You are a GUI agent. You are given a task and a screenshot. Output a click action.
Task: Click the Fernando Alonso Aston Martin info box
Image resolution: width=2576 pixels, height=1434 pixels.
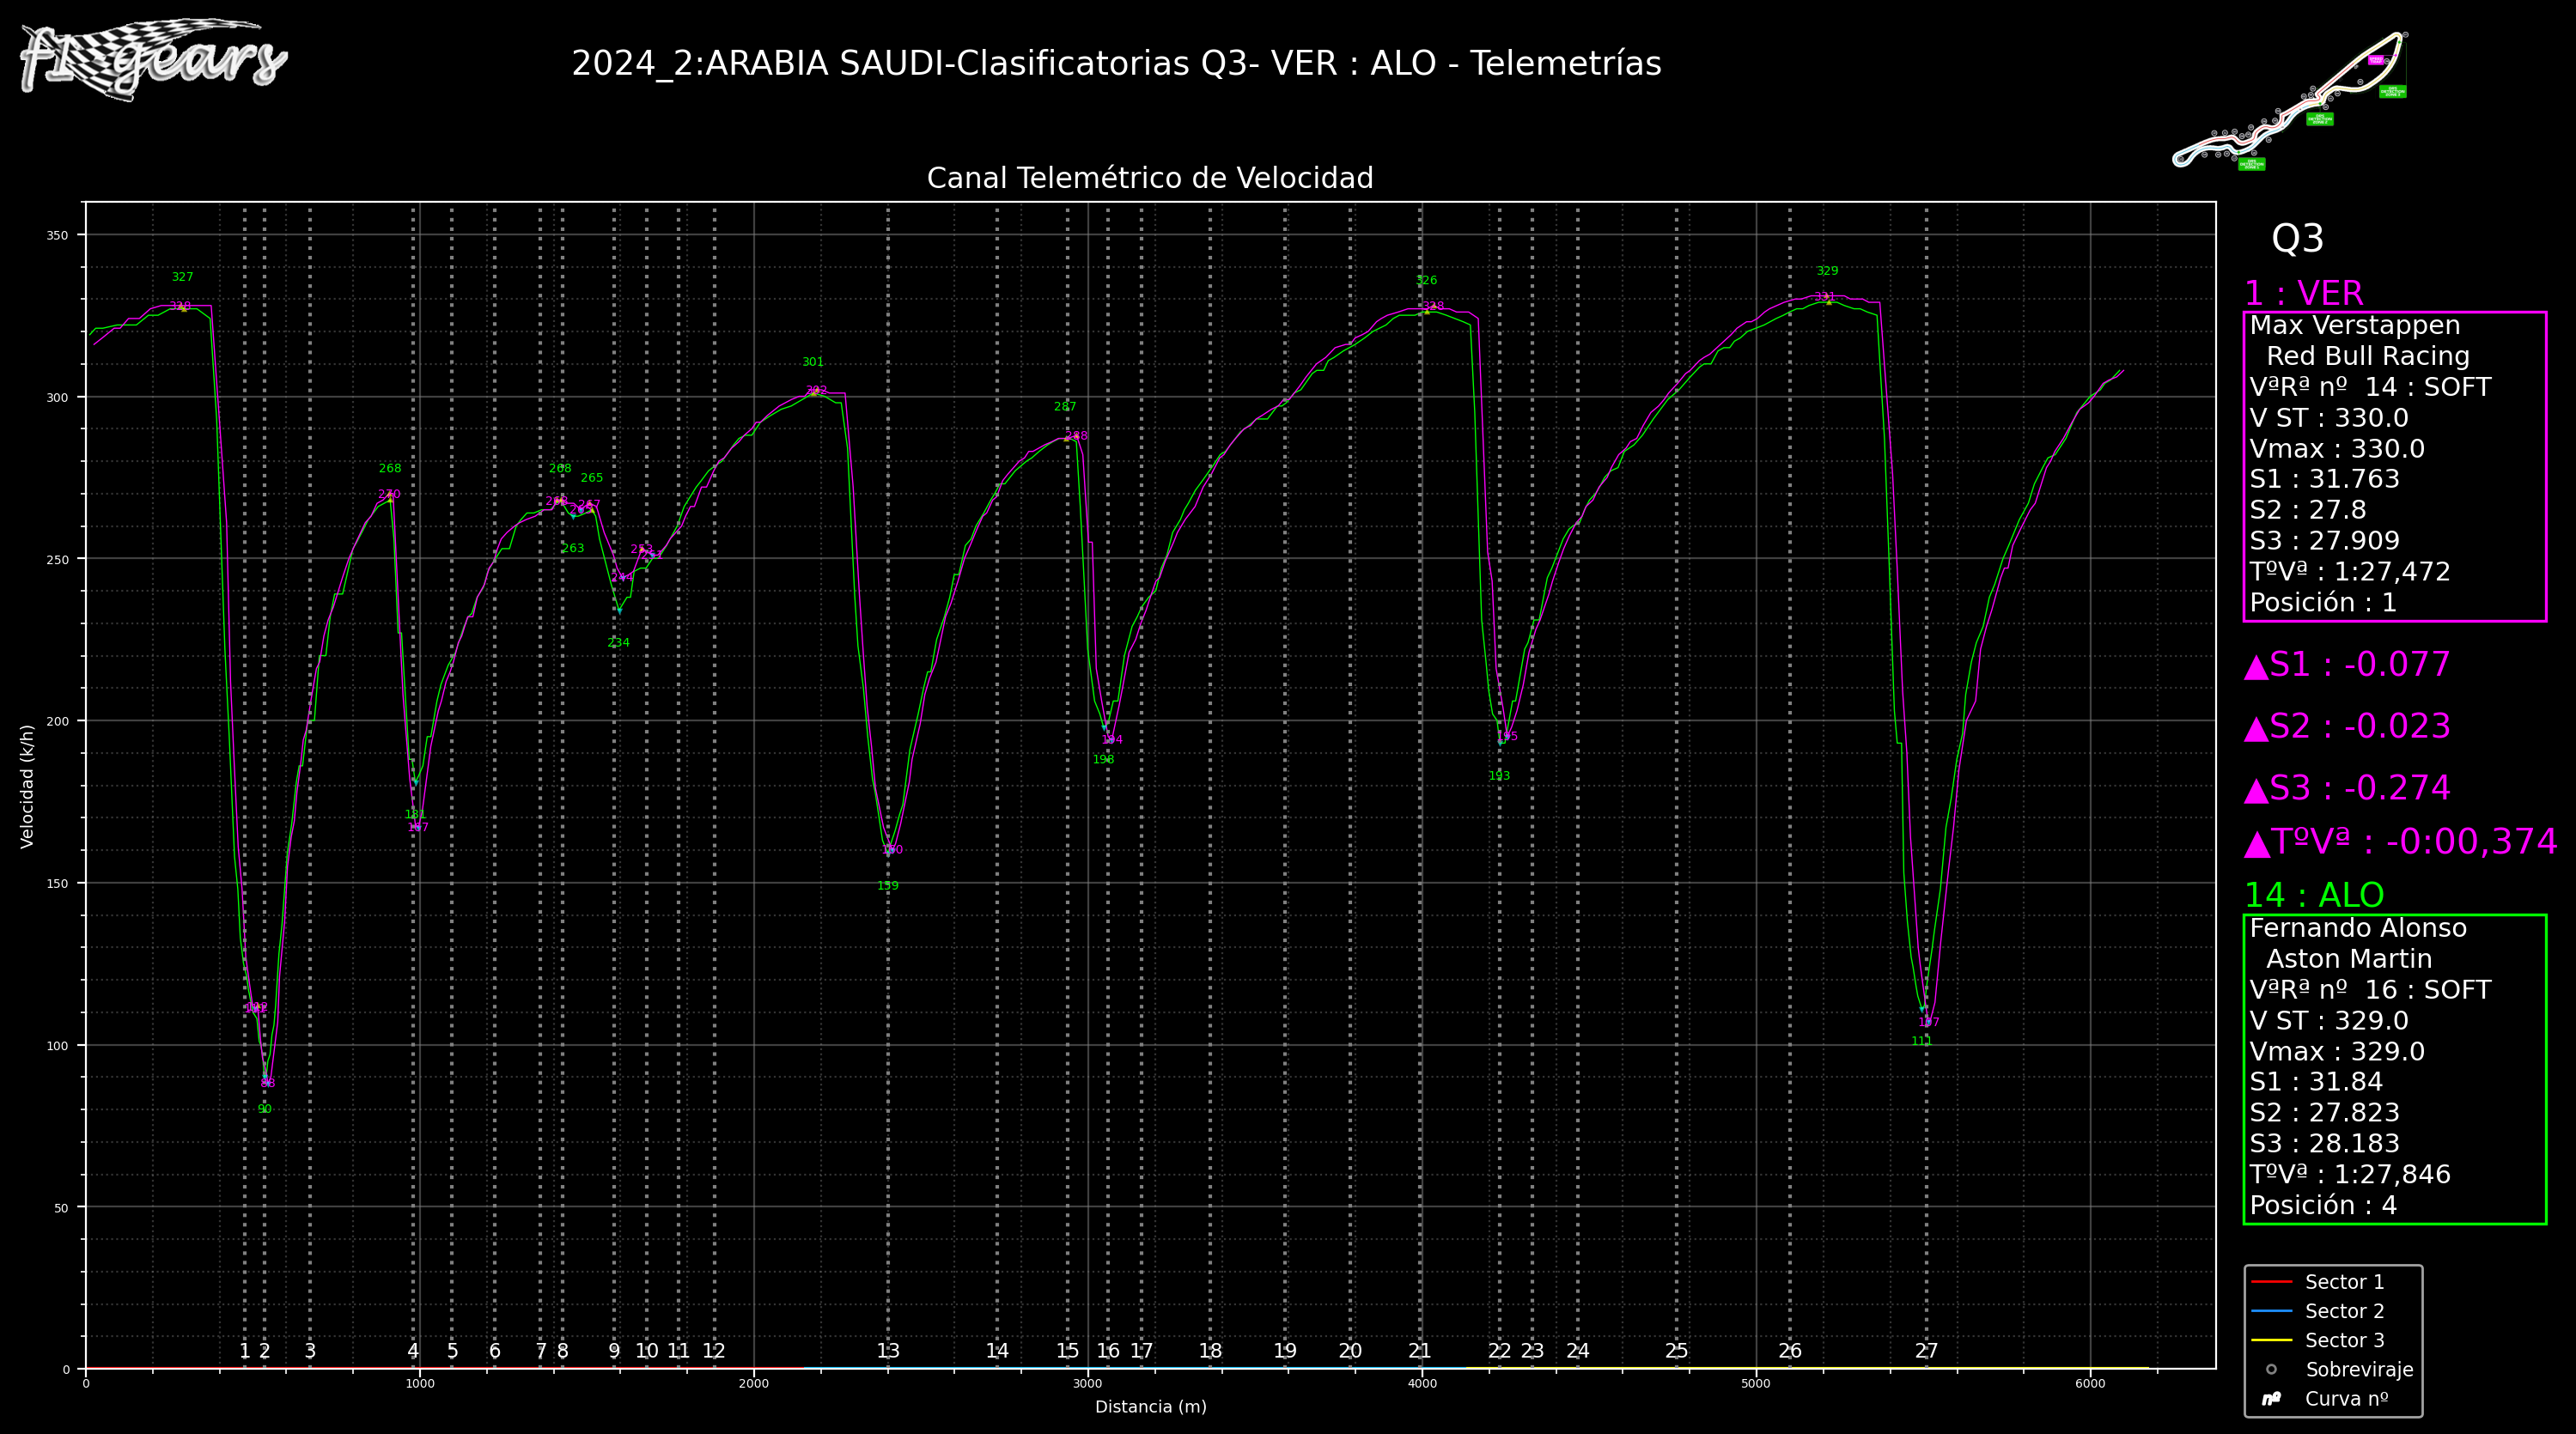(2394, 1068)
